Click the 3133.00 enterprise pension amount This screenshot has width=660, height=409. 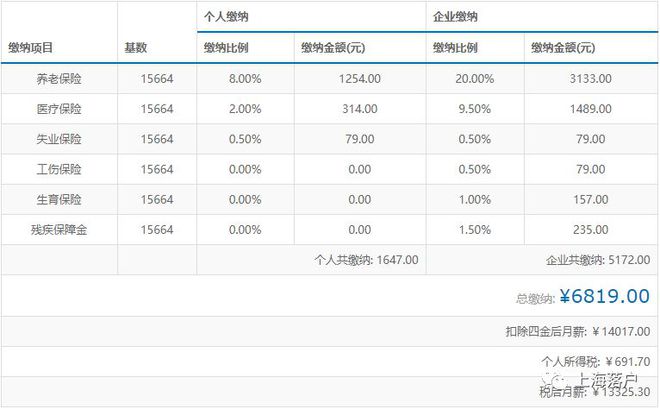591,79
